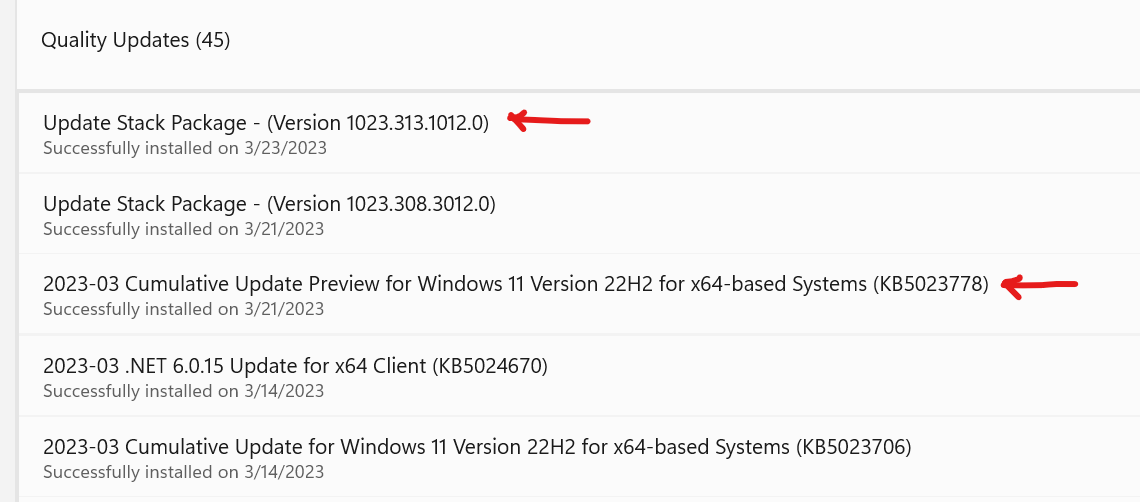Screen dimensions: 1140x502
Task: Click the (45) update count in header
Action: coord(213,40)
